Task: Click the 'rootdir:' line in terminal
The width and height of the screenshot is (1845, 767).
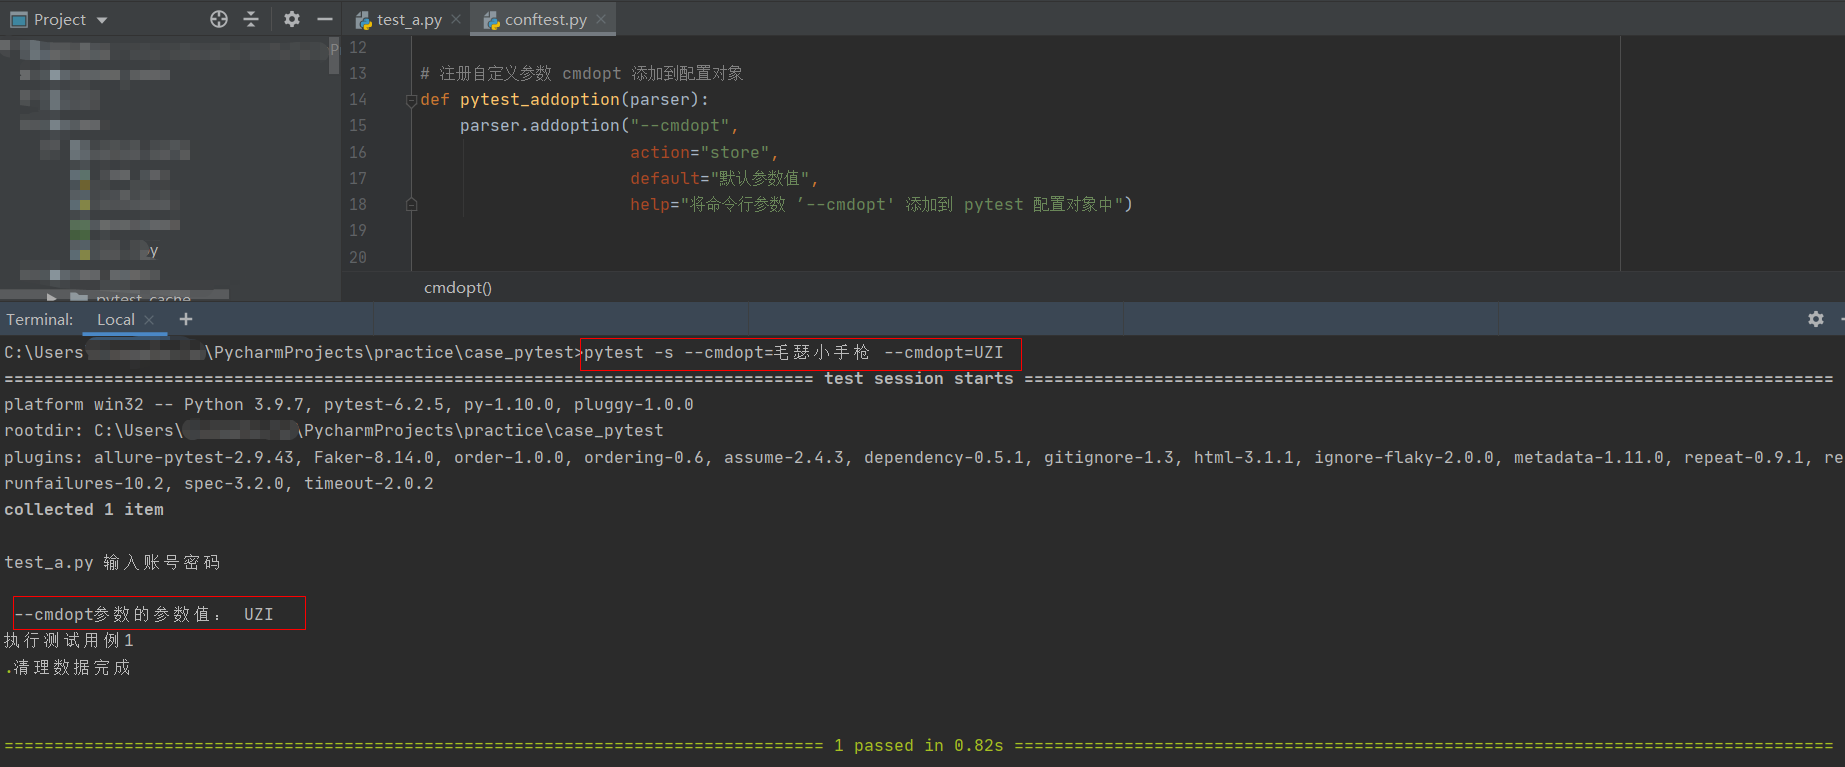Action: pos(334,431)
